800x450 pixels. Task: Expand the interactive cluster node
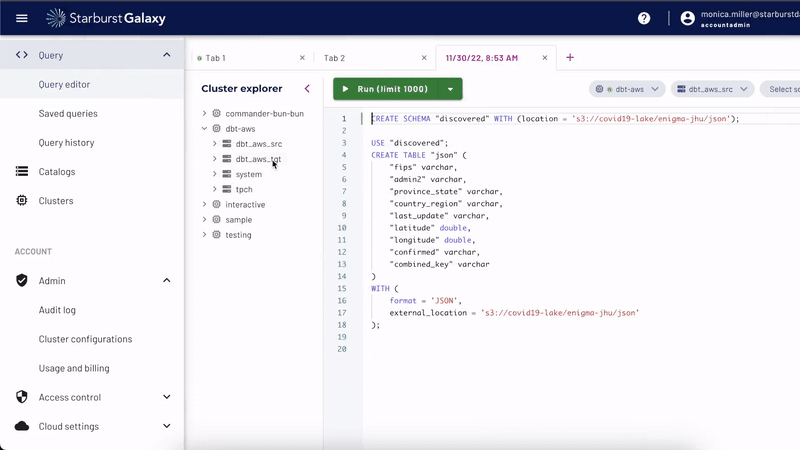(x=204, y=204)
